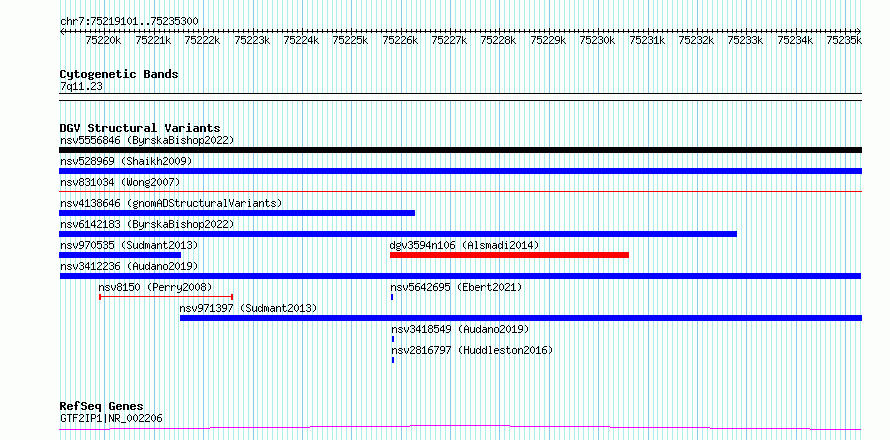Click the 75226k ruler tick label

400,40
